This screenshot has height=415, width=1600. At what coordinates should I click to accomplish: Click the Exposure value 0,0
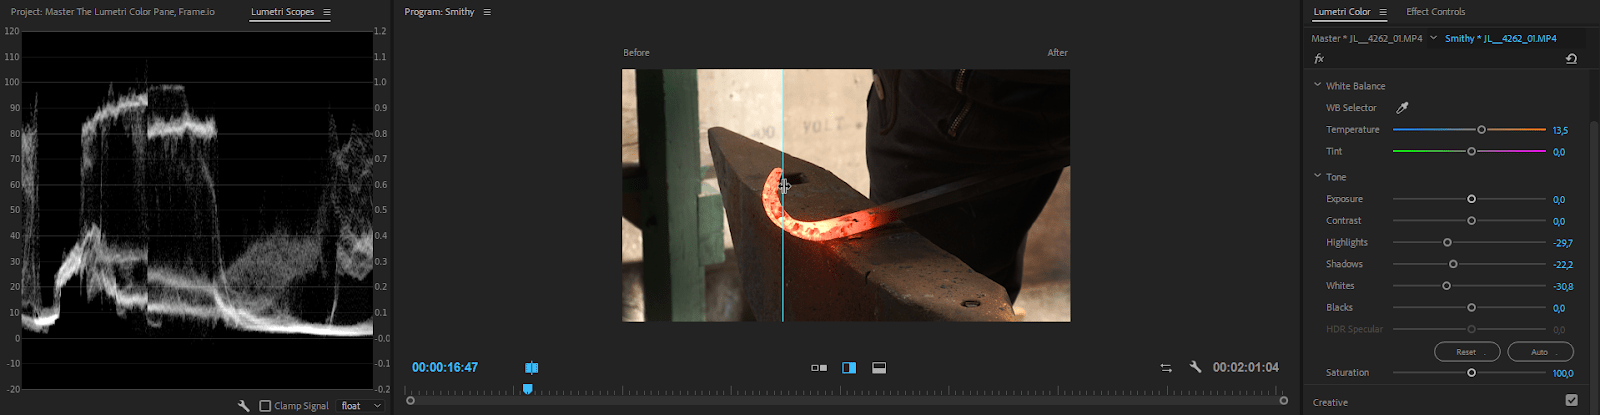[1559, 200]
